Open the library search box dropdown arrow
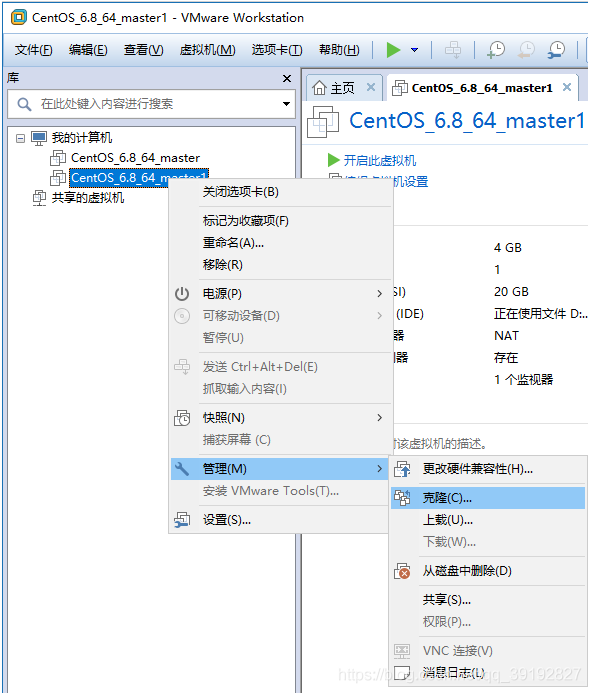The width and height of the screenshot is (591, 693). click(x=286, y=104)
